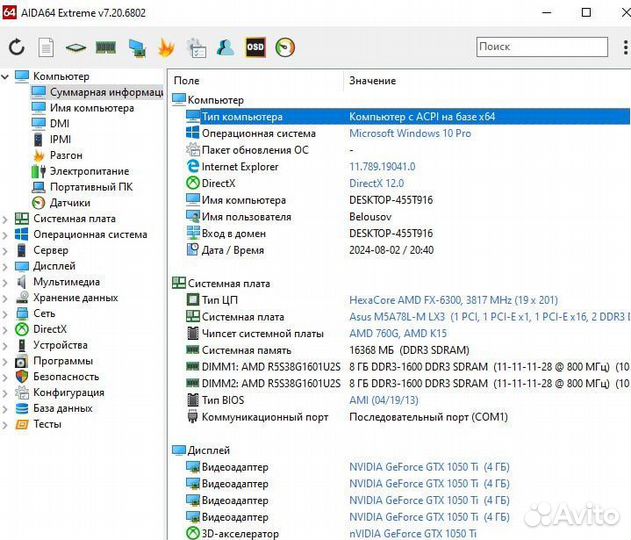The height and width of the screenshot is (540, 631).
Task: Expand the Хранение данных tree node
Action: pos(5,298)
